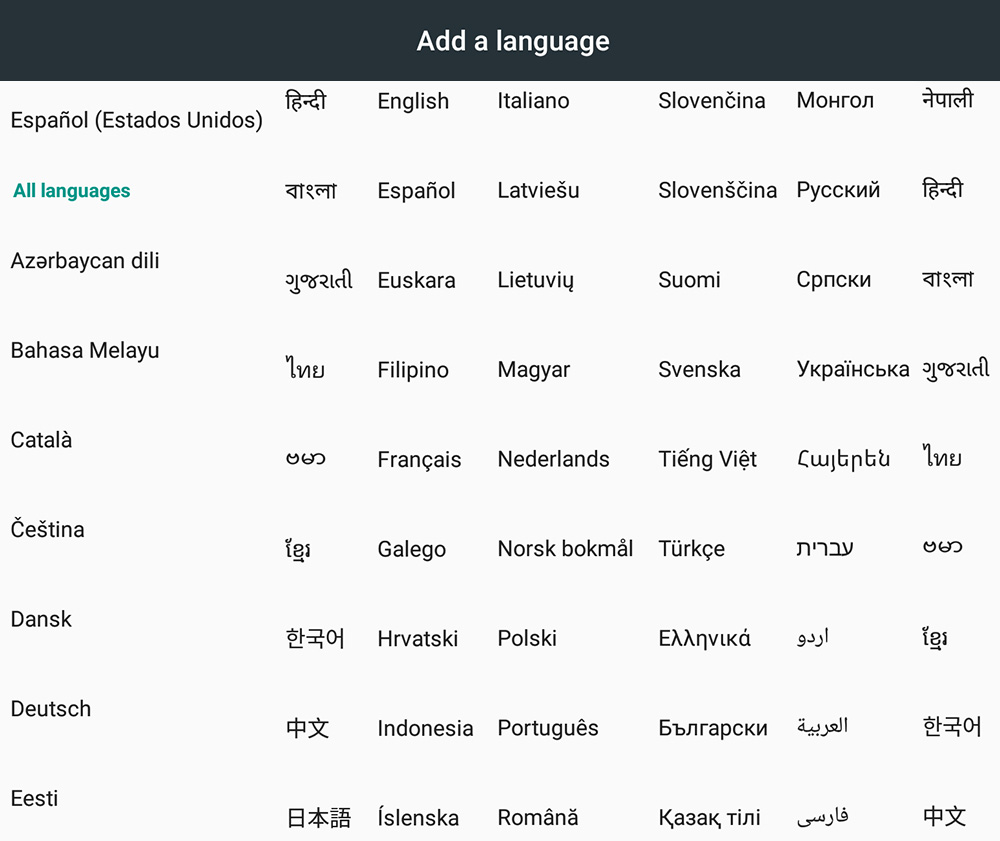Choose Українська language
The image size is (1000, 841).
(853, 369)
